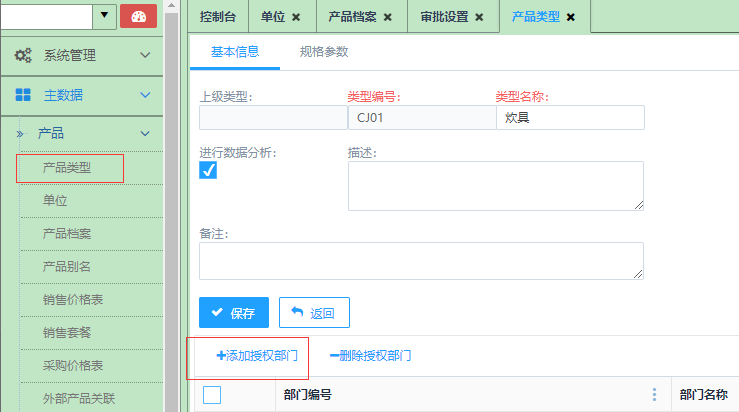Click the column menu dots beside 部门编号

click(x=655, y=395)
